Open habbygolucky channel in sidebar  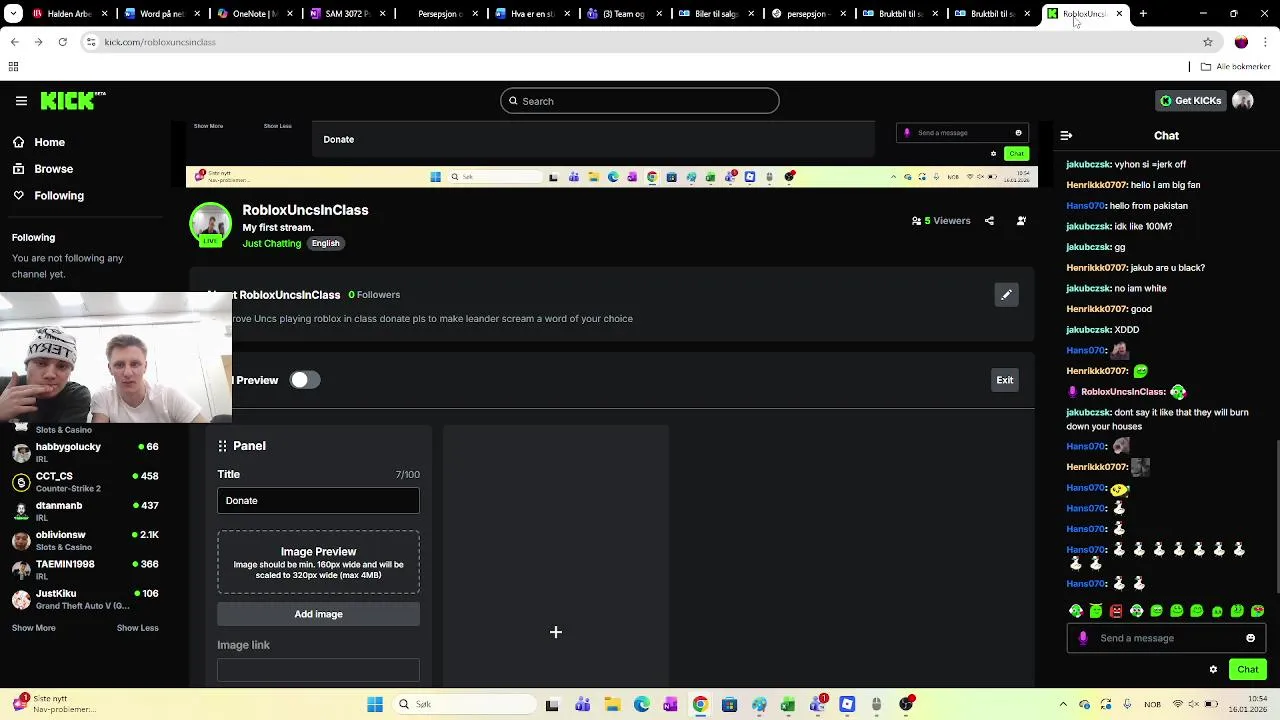click(86, 452)
